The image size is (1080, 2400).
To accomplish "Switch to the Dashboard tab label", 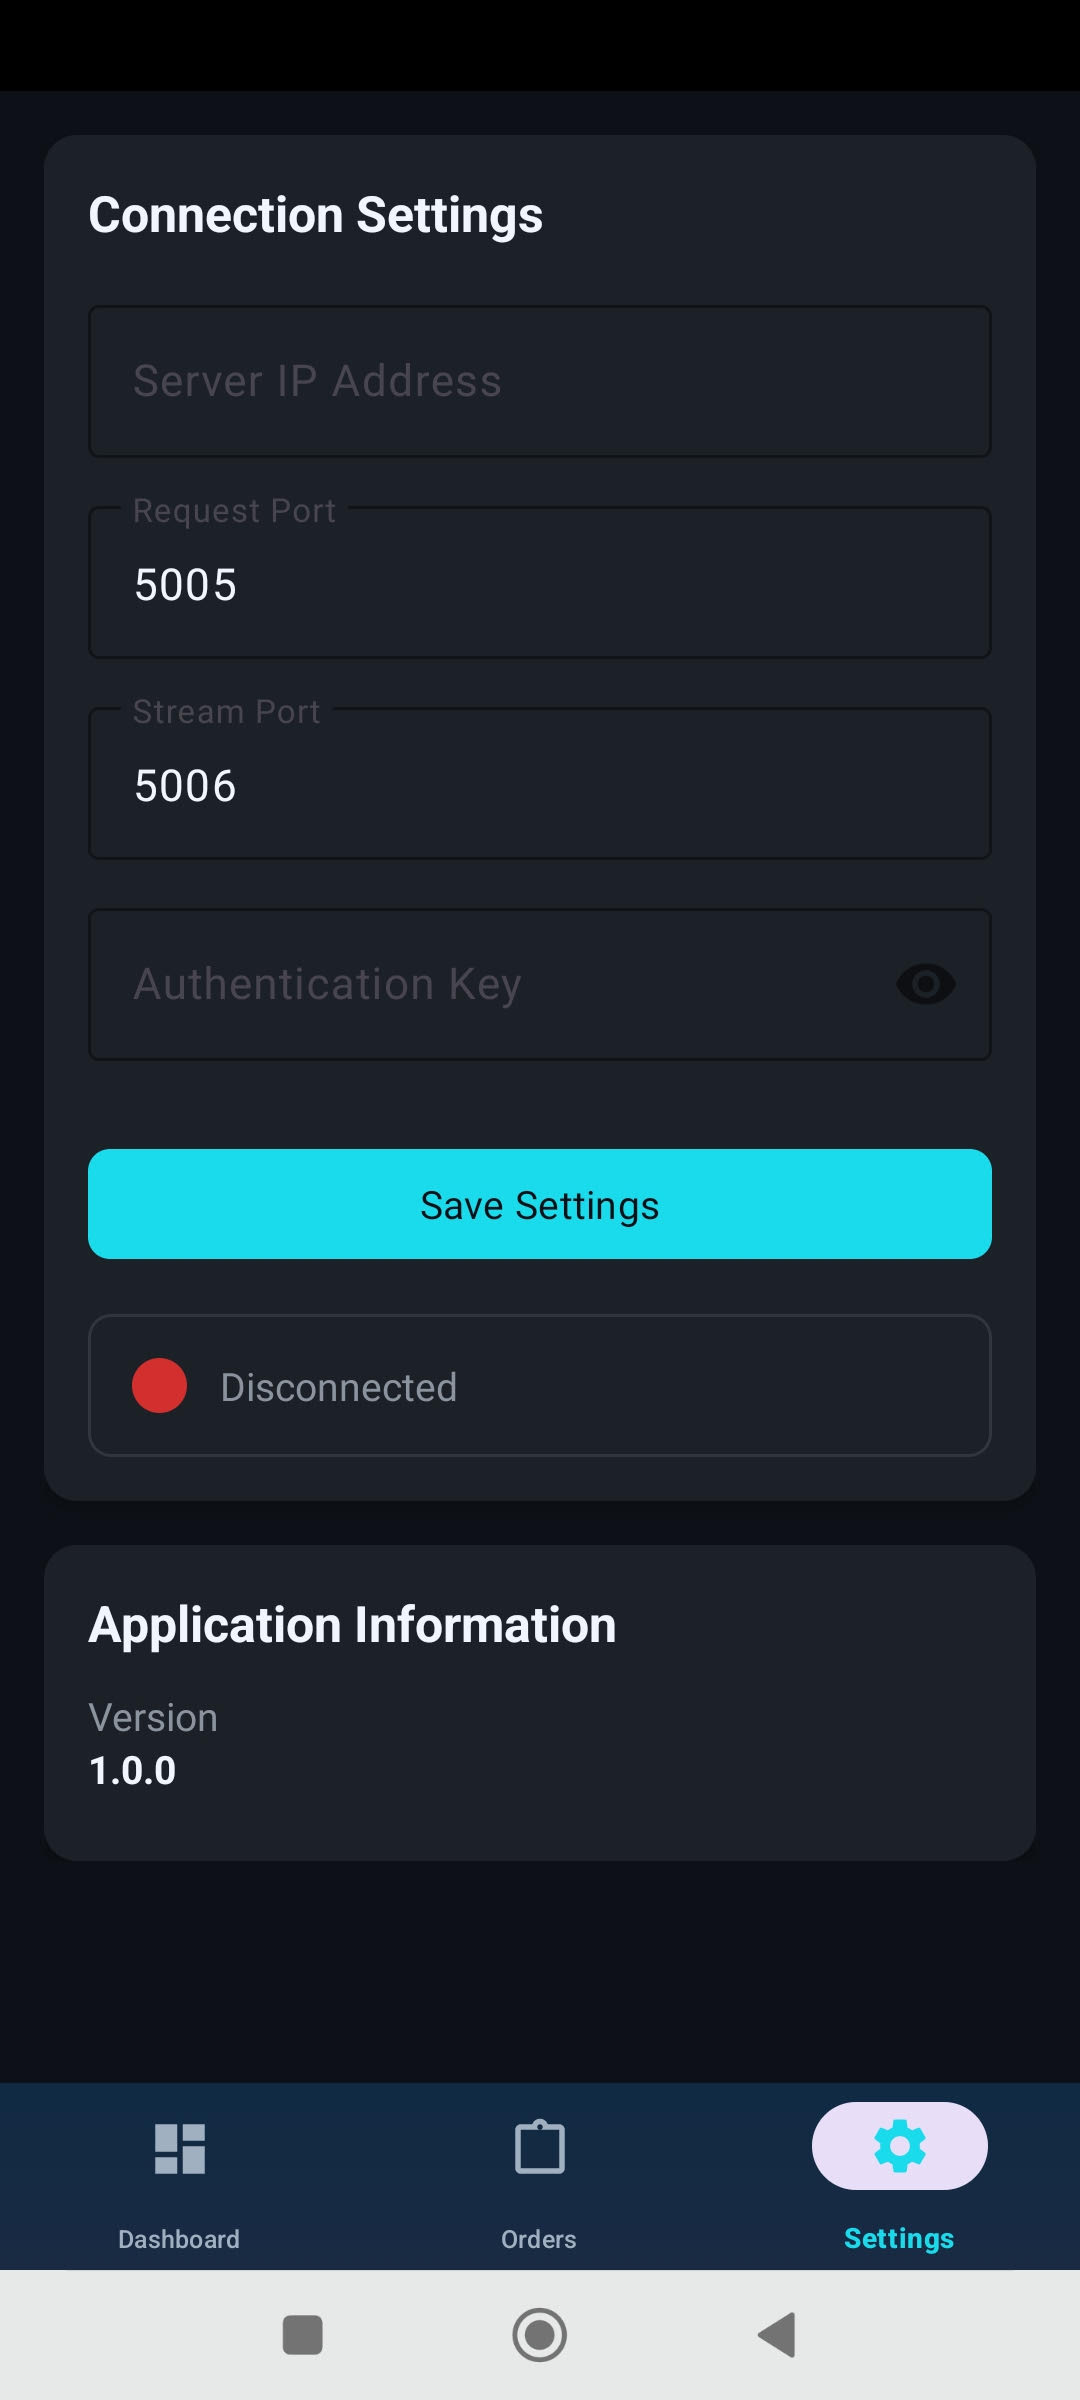I will point(179,2239).
